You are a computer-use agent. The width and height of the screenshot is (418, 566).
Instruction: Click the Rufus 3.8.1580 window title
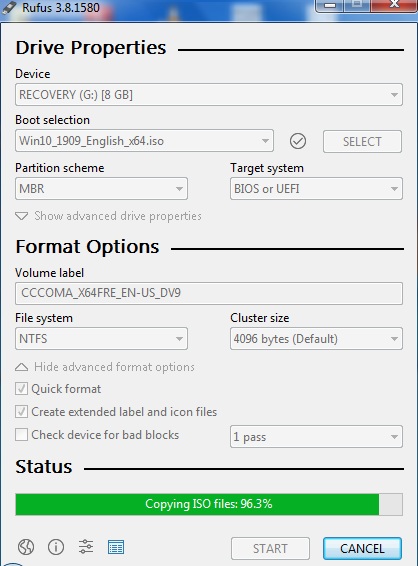point(61,8)
